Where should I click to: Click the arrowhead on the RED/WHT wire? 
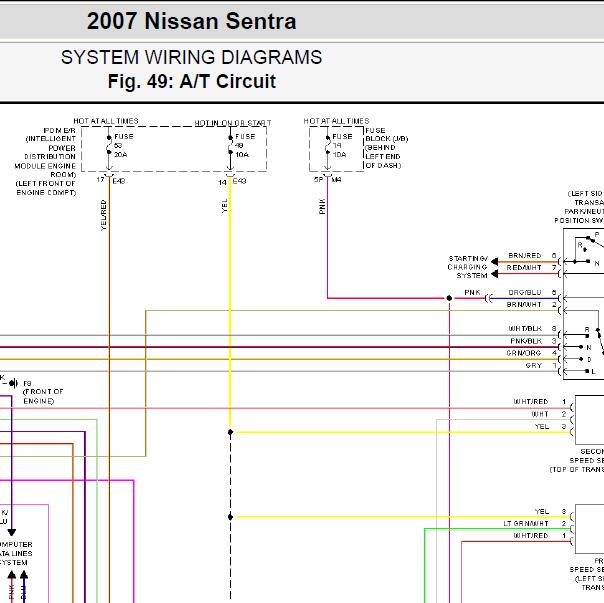[495, 274]
